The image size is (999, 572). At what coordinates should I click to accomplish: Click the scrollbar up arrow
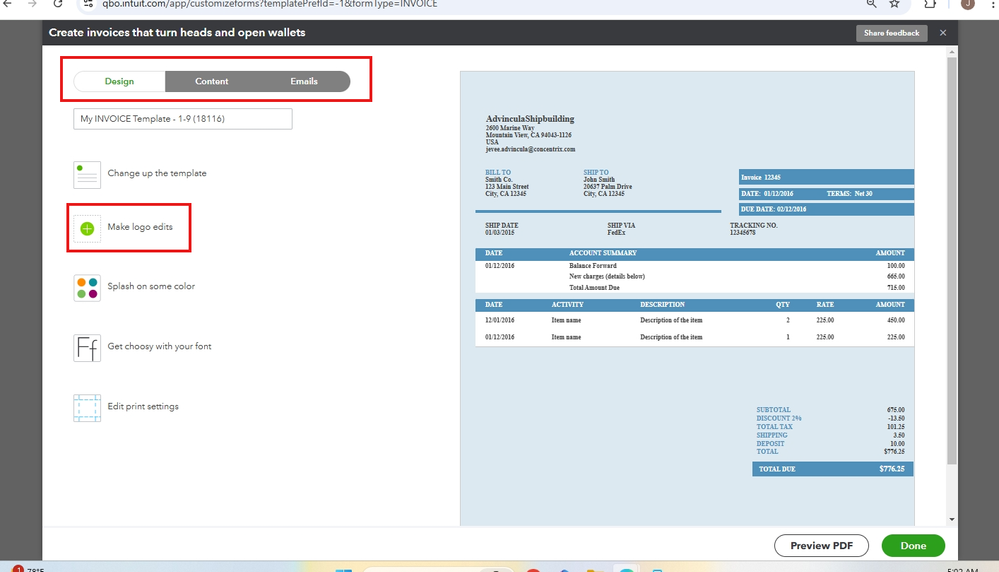point(952,52)
